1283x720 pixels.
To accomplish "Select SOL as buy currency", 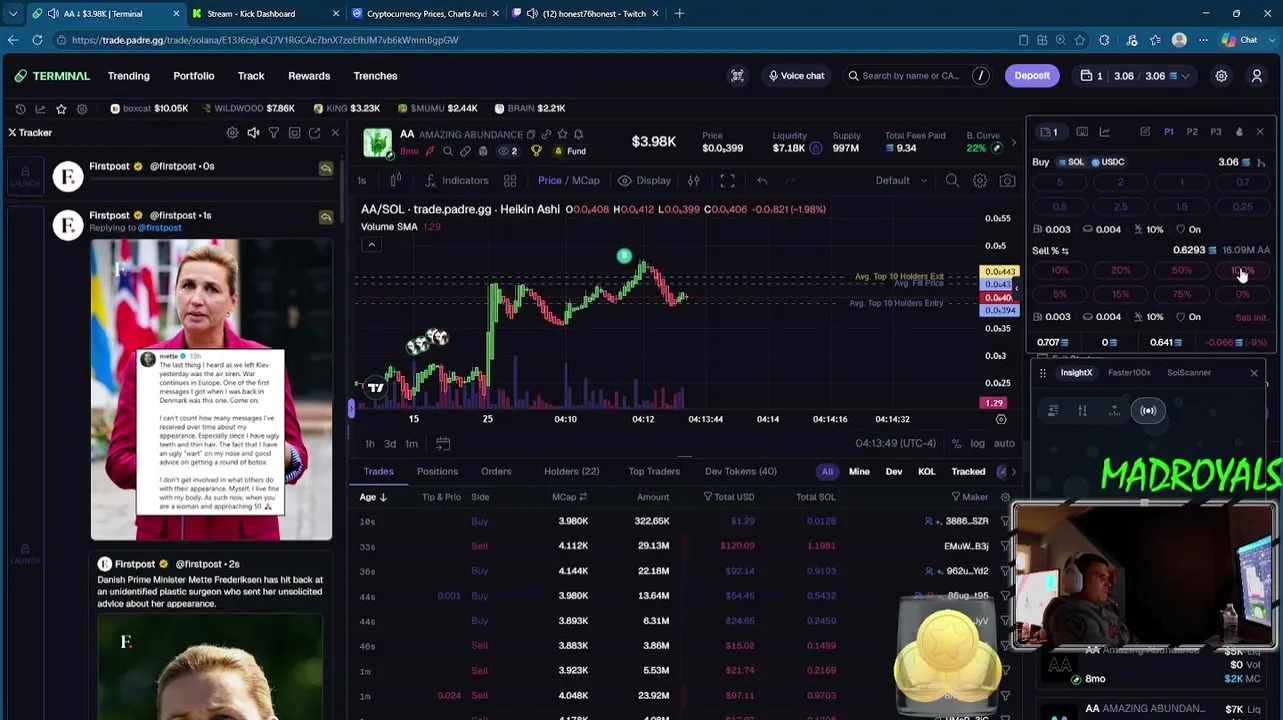I will [1070, 162].
